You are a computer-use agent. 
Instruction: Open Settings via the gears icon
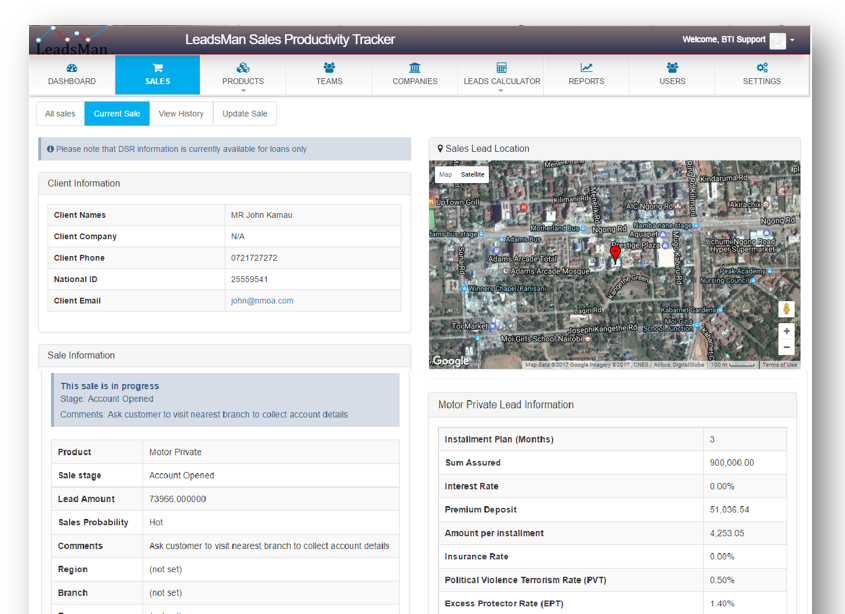point(761,68)
